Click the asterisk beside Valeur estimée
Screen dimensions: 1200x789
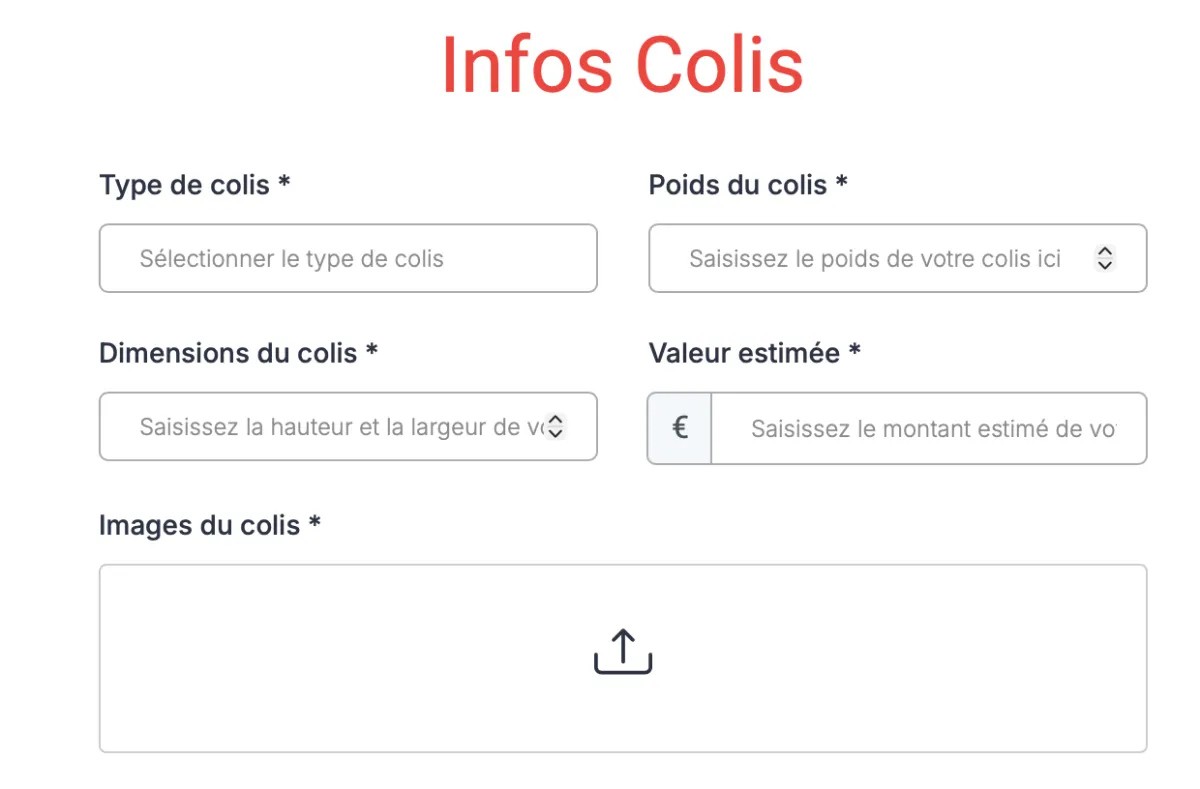point(855,350)
